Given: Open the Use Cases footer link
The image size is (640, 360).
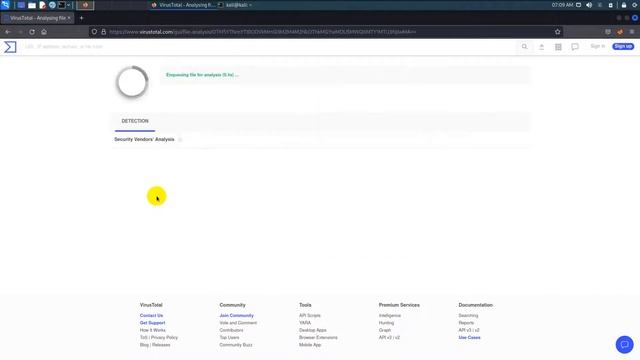Looking at the screenshot, I should tap(469, 338).
